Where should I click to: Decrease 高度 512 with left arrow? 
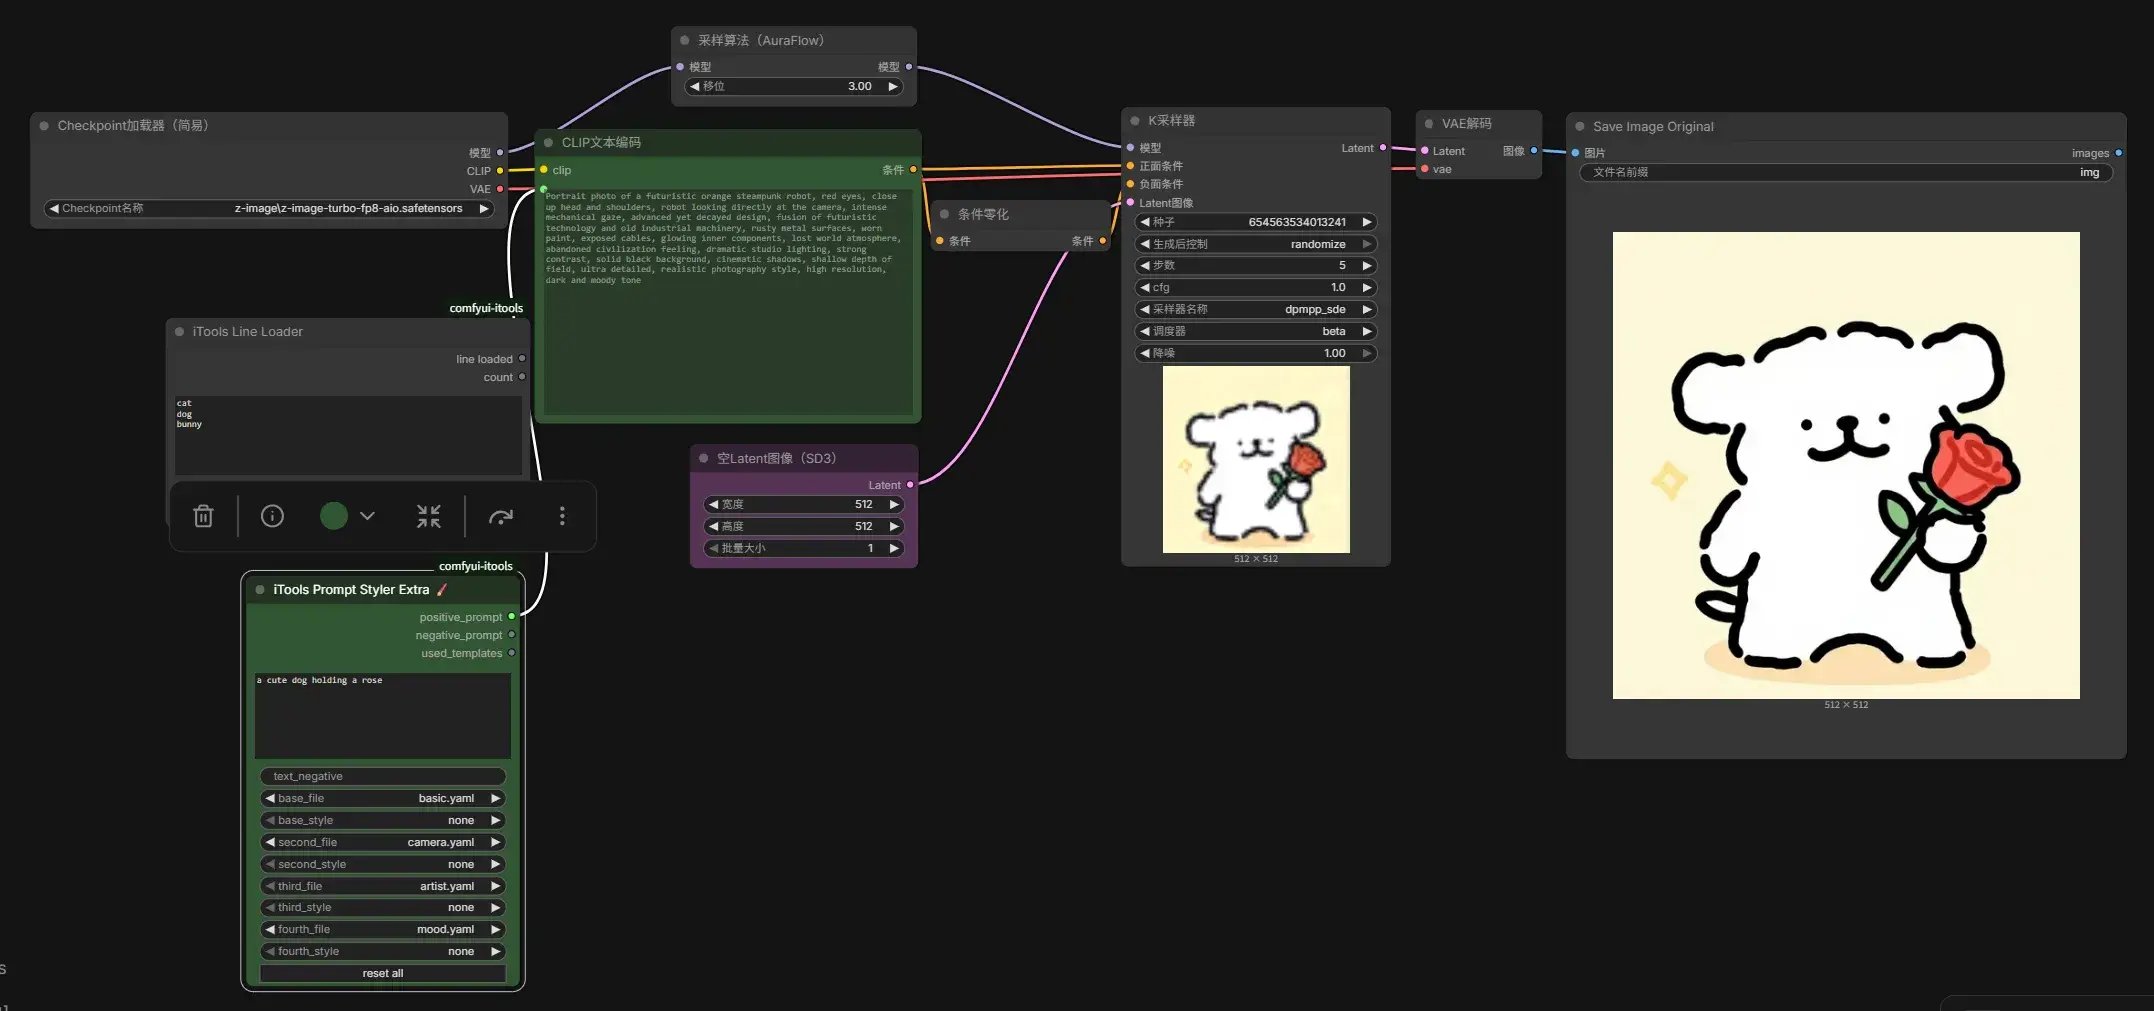coord(714,527)
